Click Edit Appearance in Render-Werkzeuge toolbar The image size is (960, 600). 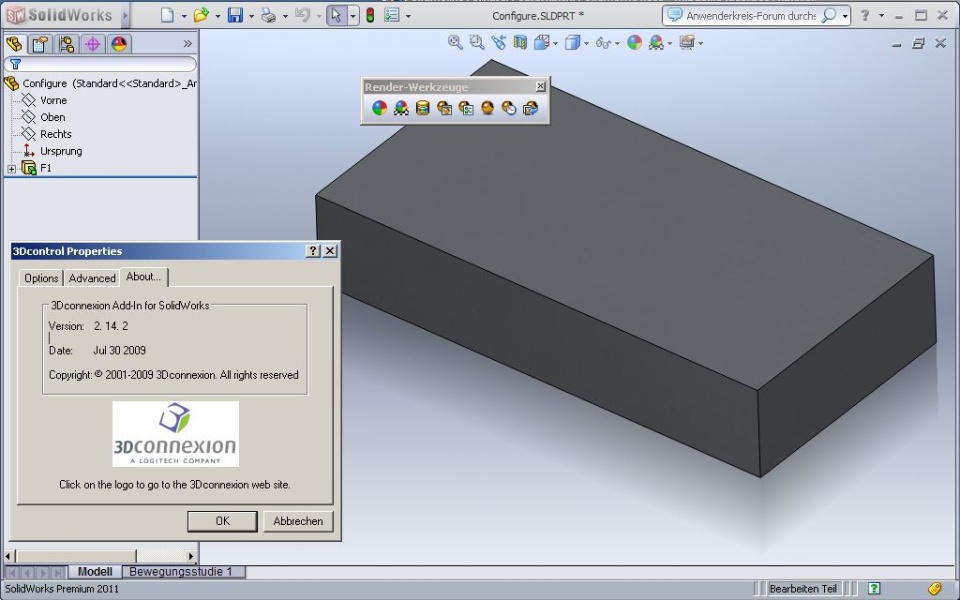[x=380, y=108]
